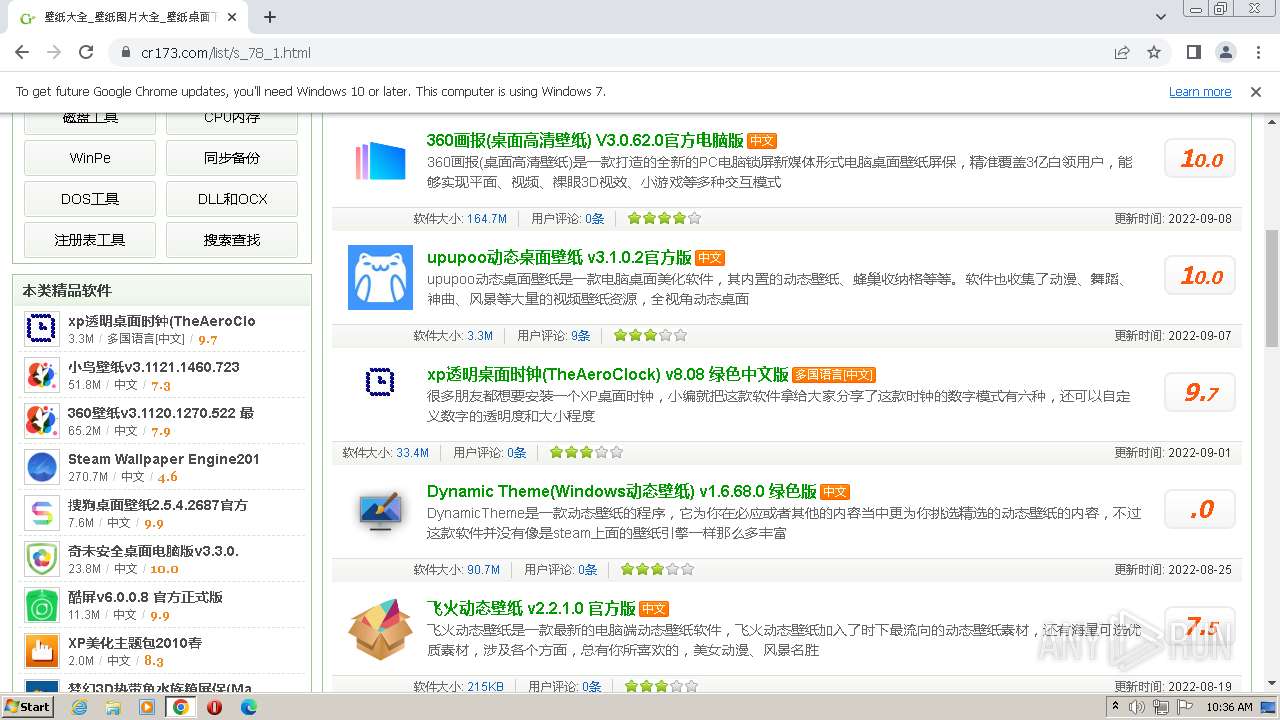Toggle the browser side panel icon
Screen dimensions: 1280x720
1193,52
